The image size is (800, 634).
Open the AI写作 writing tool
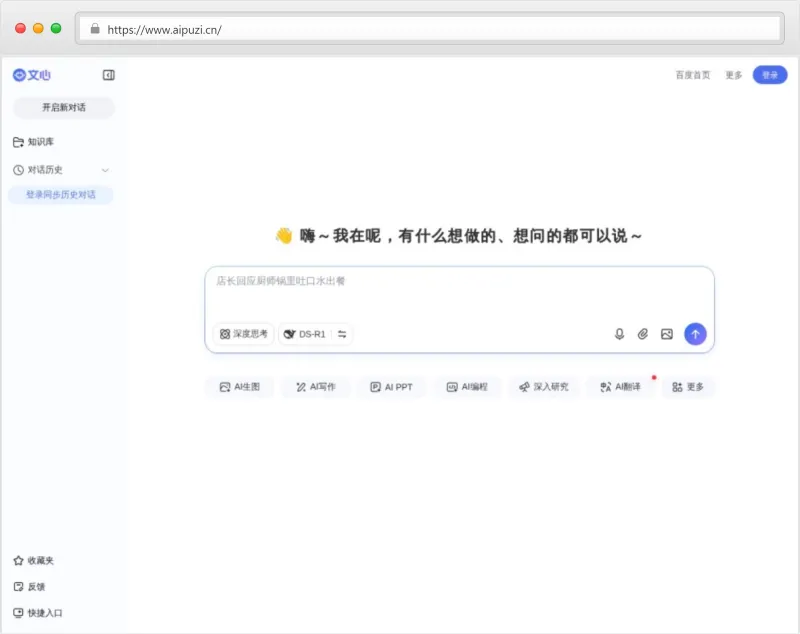tap(315, 387)
